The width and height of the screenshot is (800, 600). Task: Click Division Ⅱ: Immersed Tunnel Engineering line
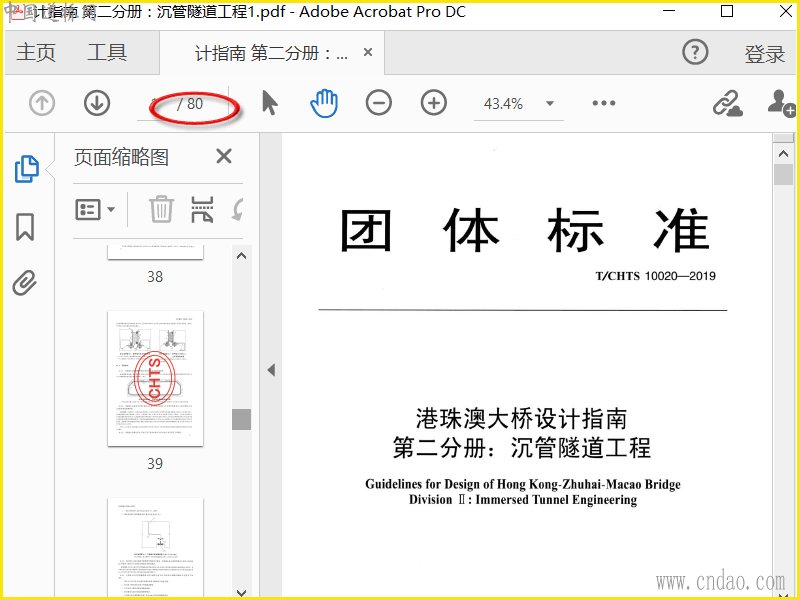[522, 499]
